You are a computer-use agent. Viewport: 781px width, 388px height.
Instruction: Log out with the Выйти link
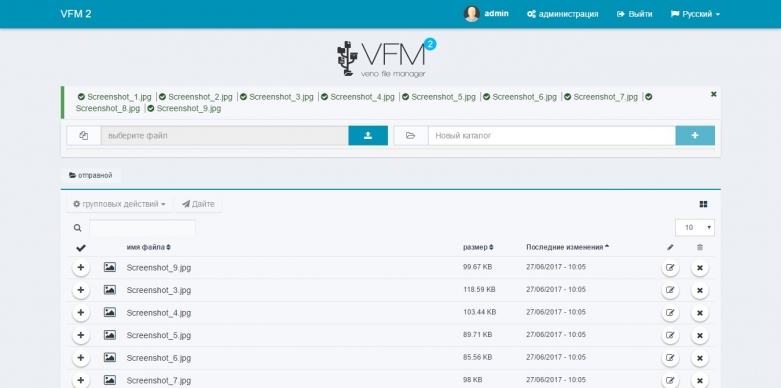[x=635, y=14]
